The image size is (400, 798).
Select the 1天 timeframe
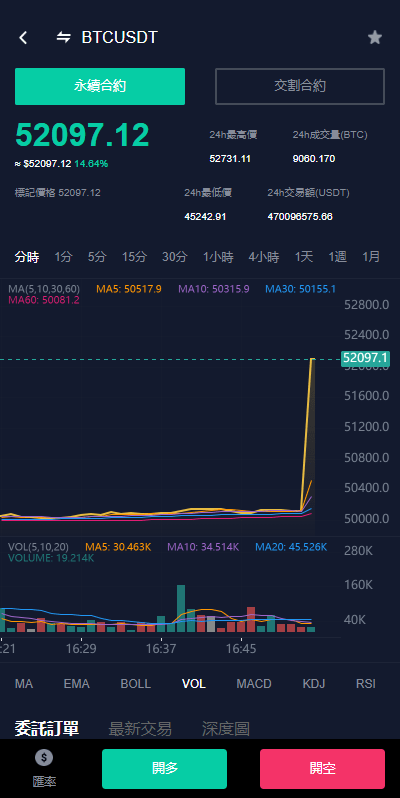coord(304,257)
